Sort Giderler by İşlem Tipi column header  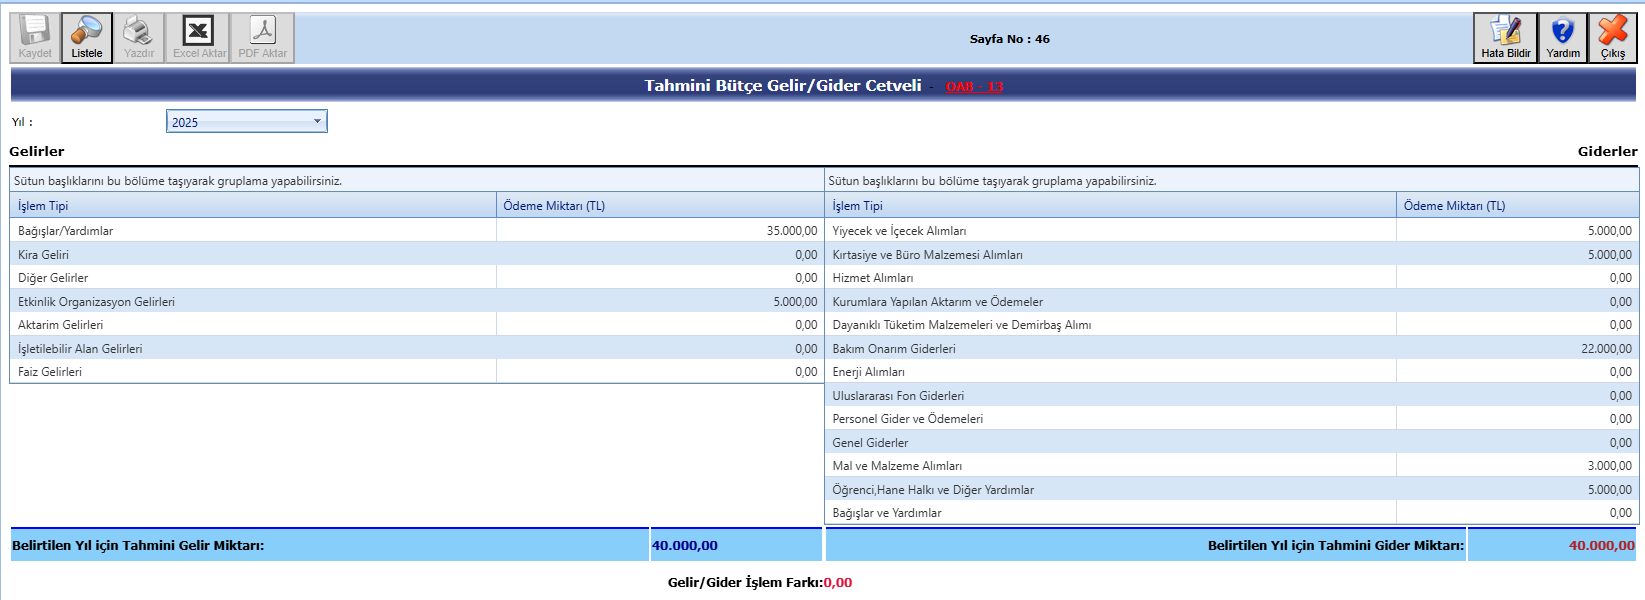pos(858,206)
